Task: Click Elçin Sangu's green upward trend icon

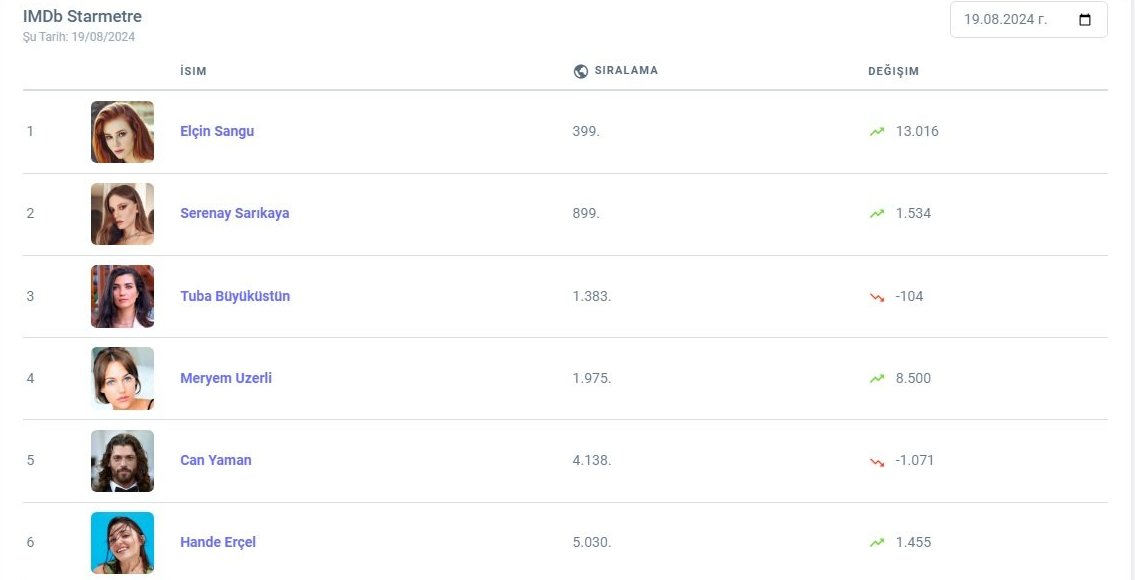Action: point(877,131)
